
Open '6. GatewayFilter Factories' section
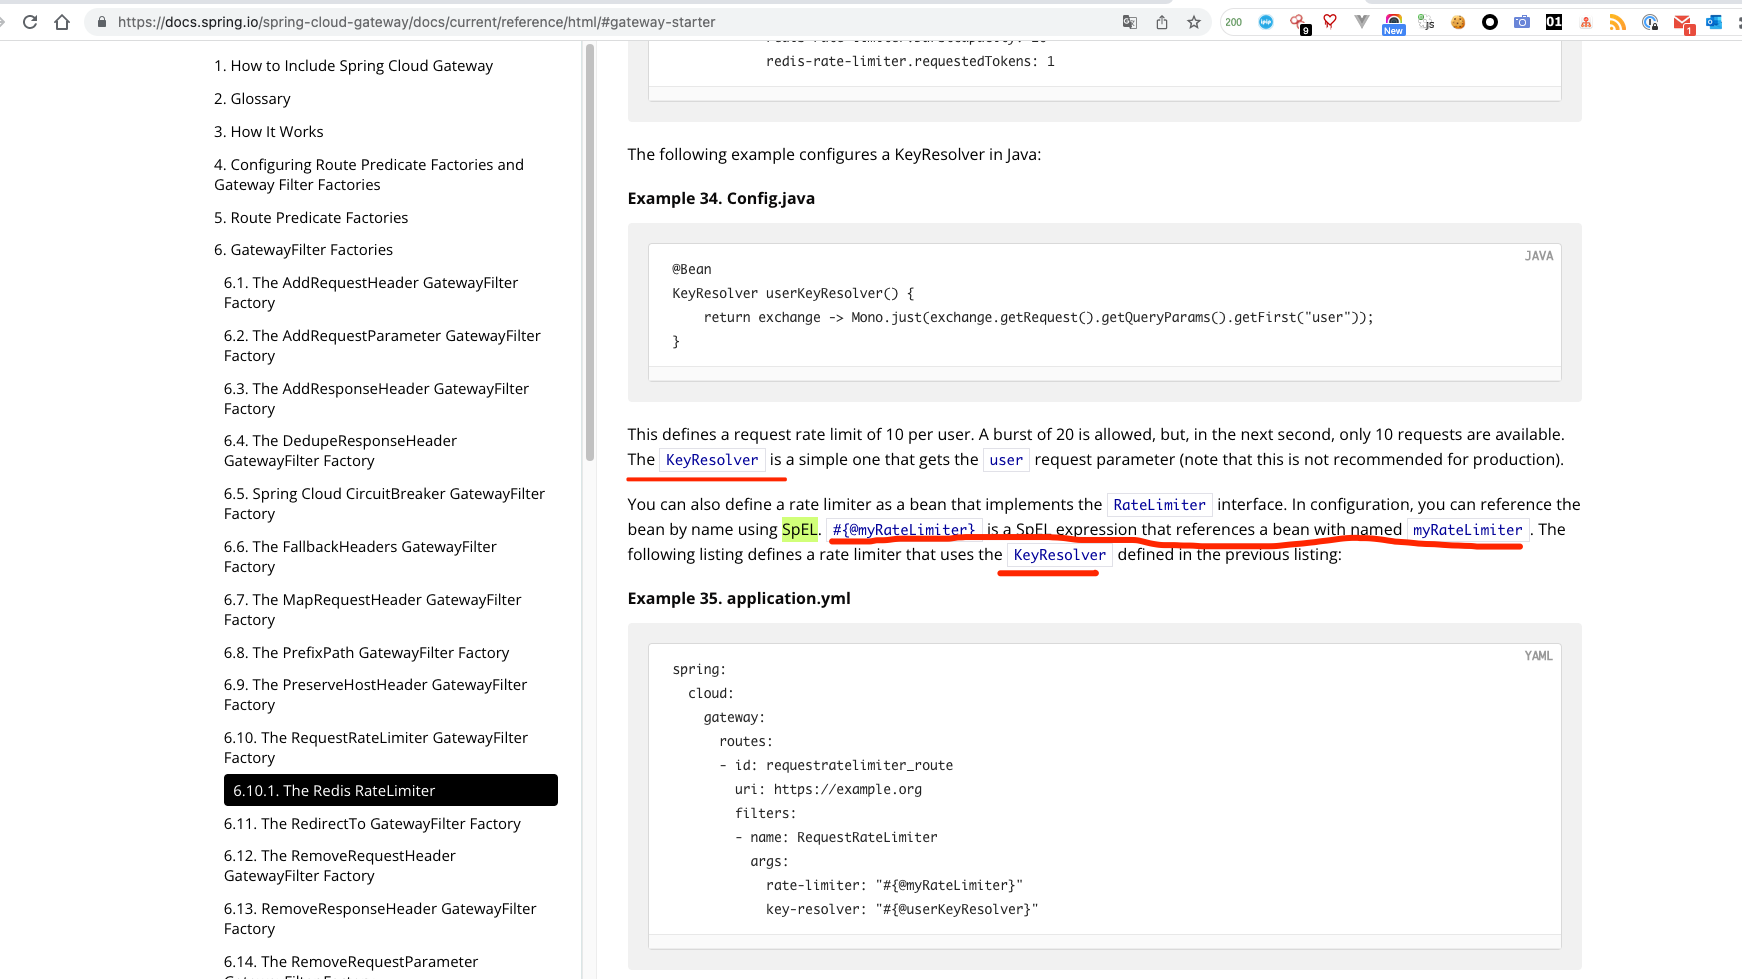[303, 250]
